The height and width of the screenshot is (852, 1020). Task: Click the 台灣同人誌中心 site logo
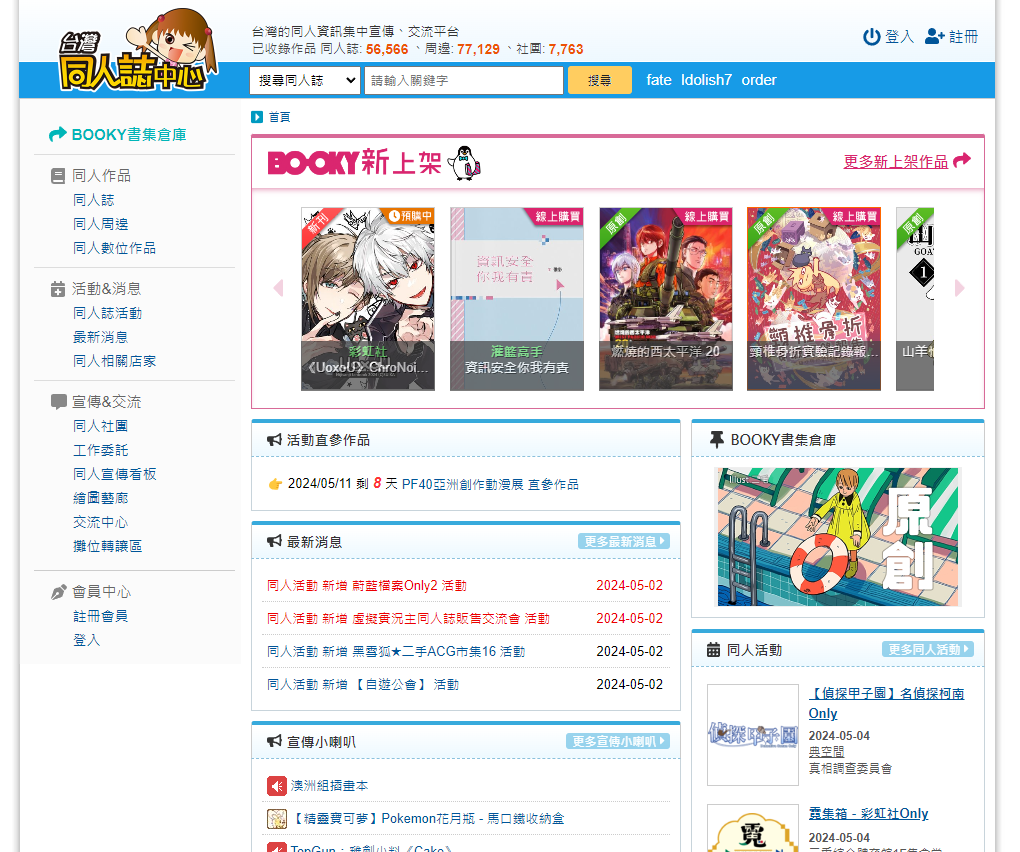click(x=138, y=51)
